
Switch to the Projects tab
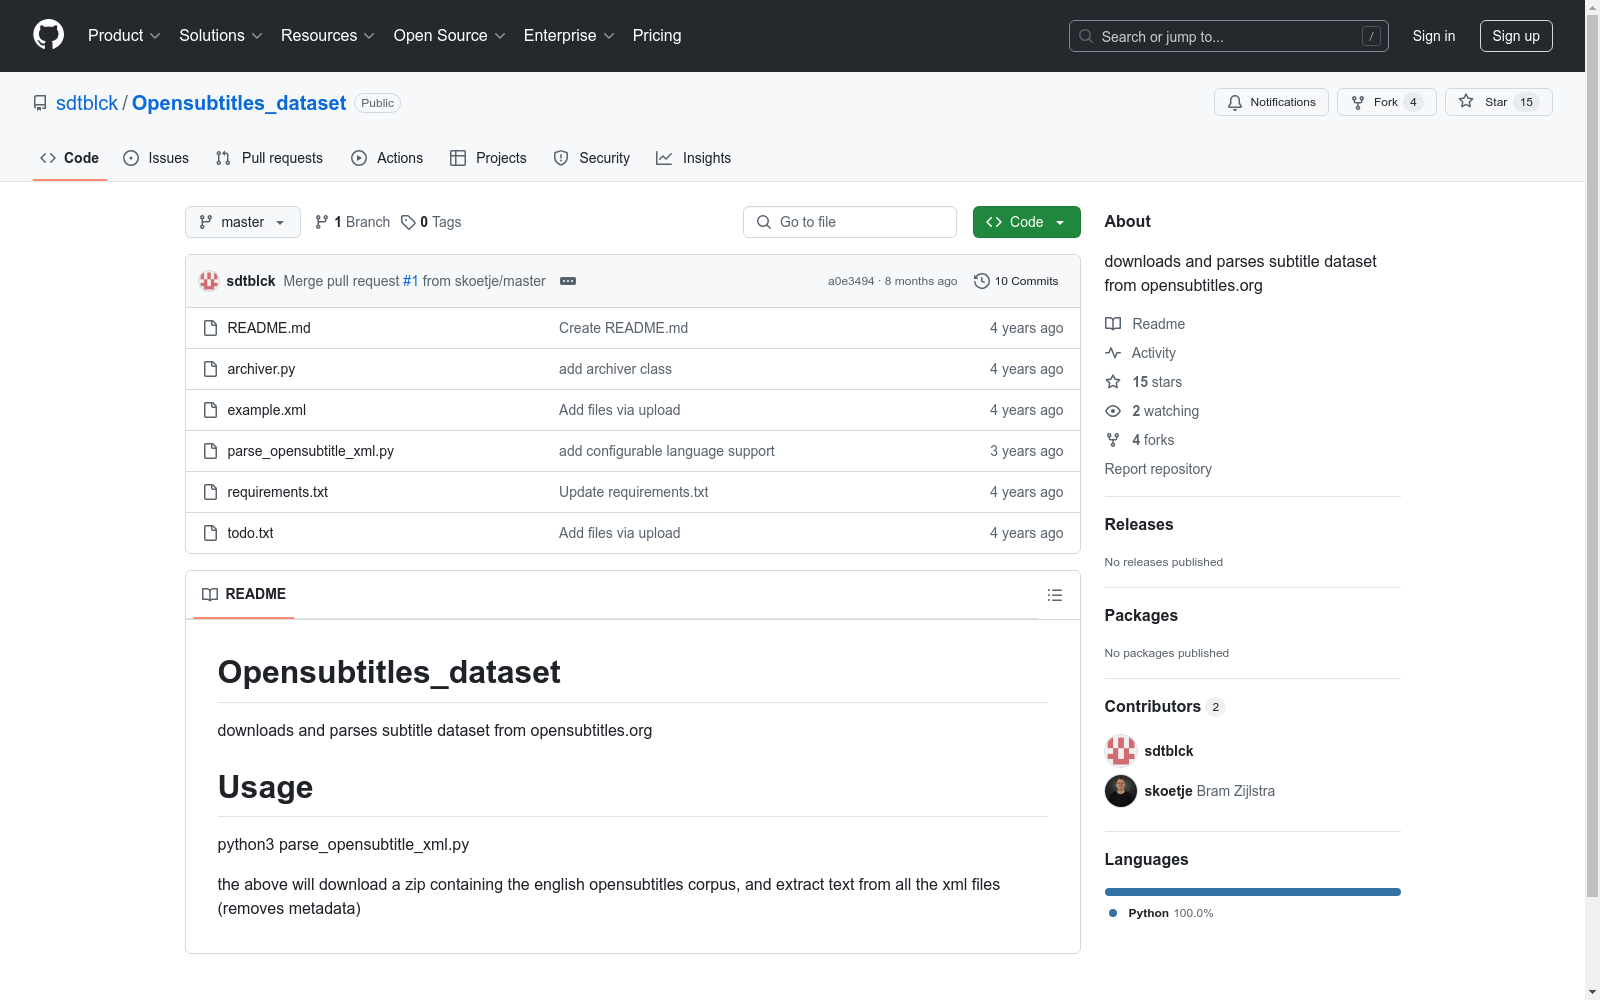pos(488,158)
